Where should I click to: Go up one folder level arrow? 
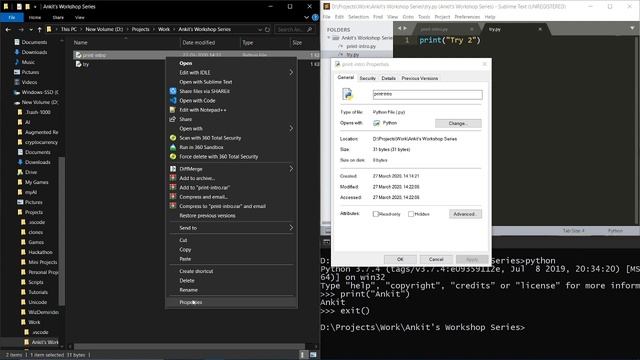pyautogui.click(x=40, y=29)
